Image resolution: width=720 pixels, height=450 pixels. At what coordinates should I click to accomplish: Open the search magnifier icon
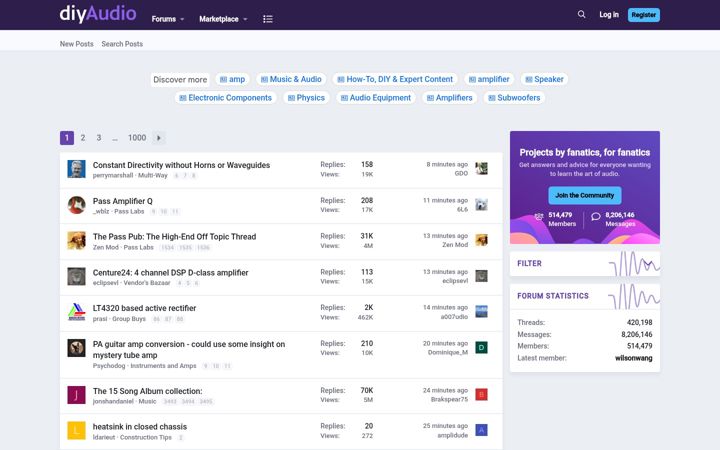click(x=581, y=15)
